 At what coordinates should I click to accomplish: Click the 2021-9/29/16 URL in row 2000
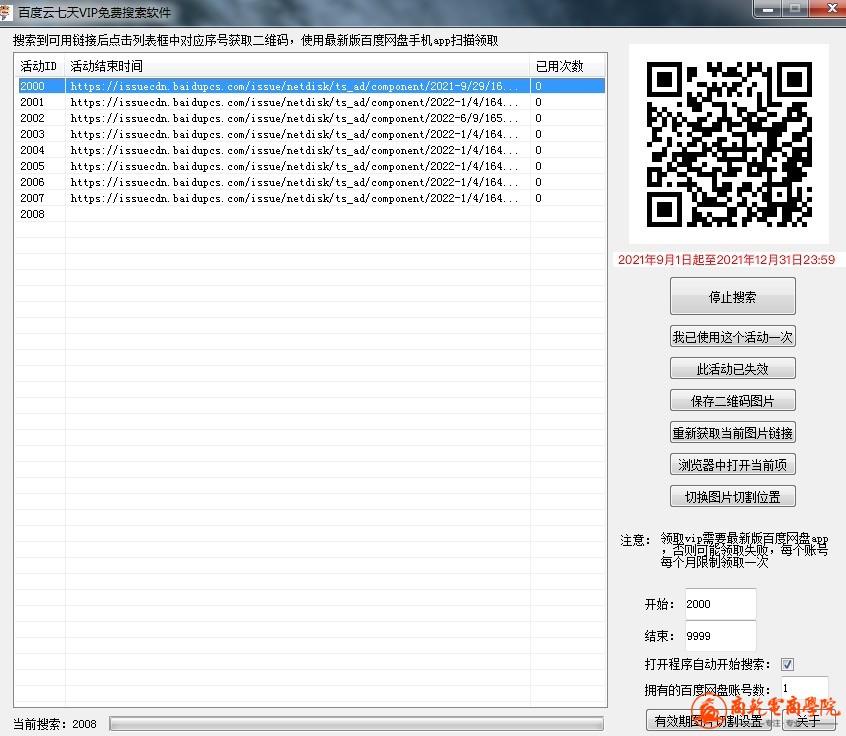point(295,86)
